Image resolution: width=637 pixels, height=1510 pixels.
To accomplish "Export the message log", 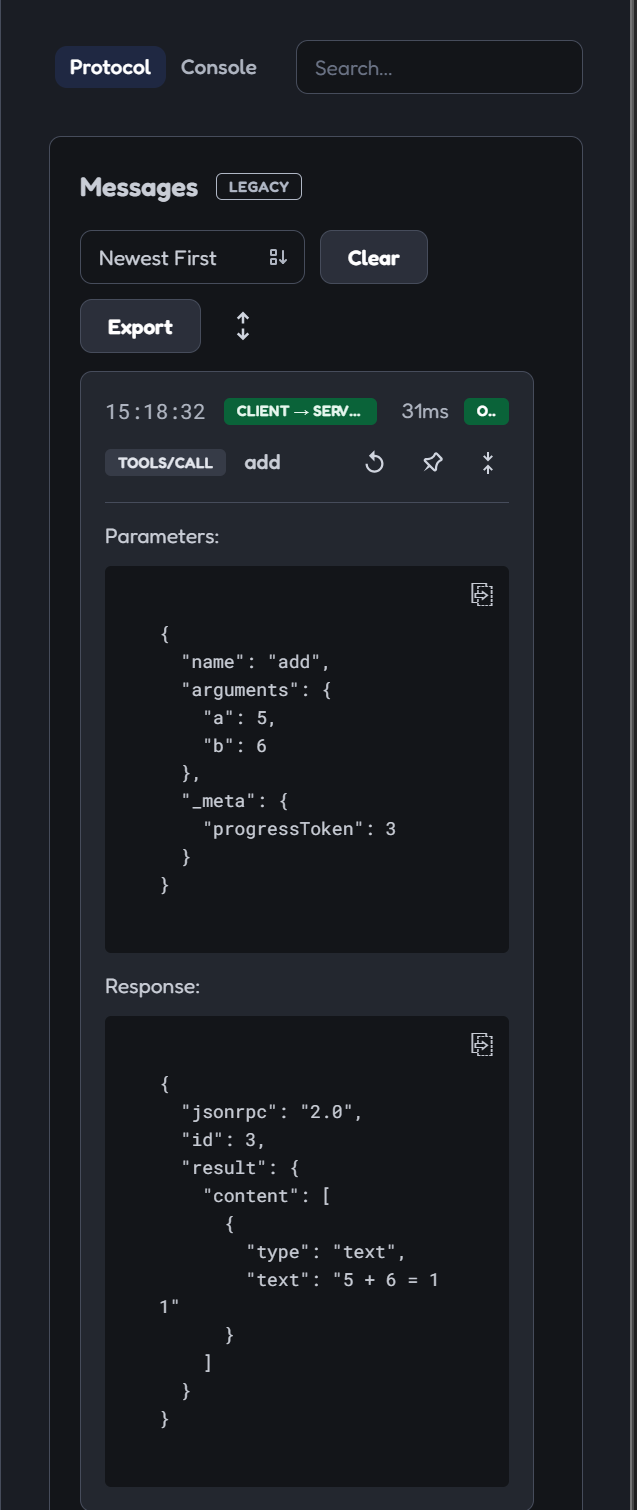I will tap(140, 327).
